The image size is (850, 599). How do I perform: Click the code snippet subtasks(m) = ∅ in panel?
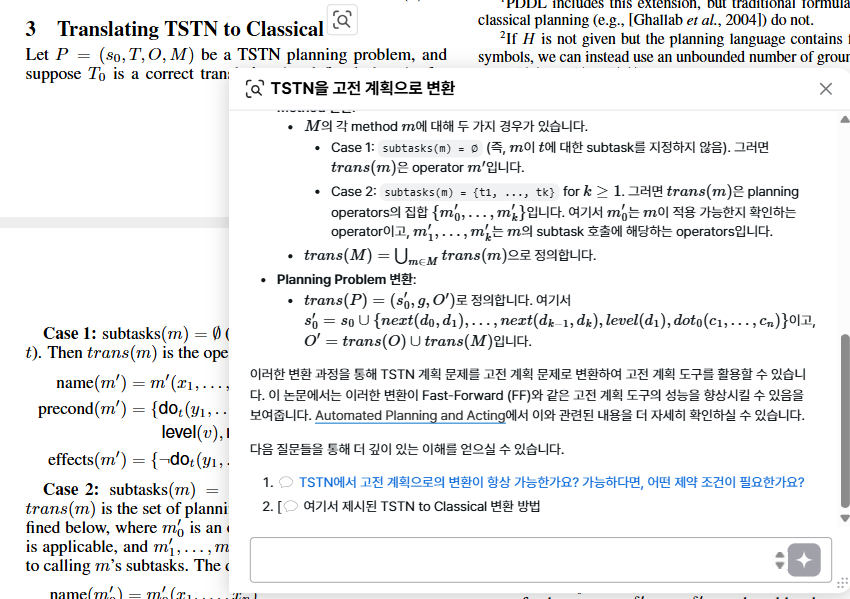tap(430, 148)
